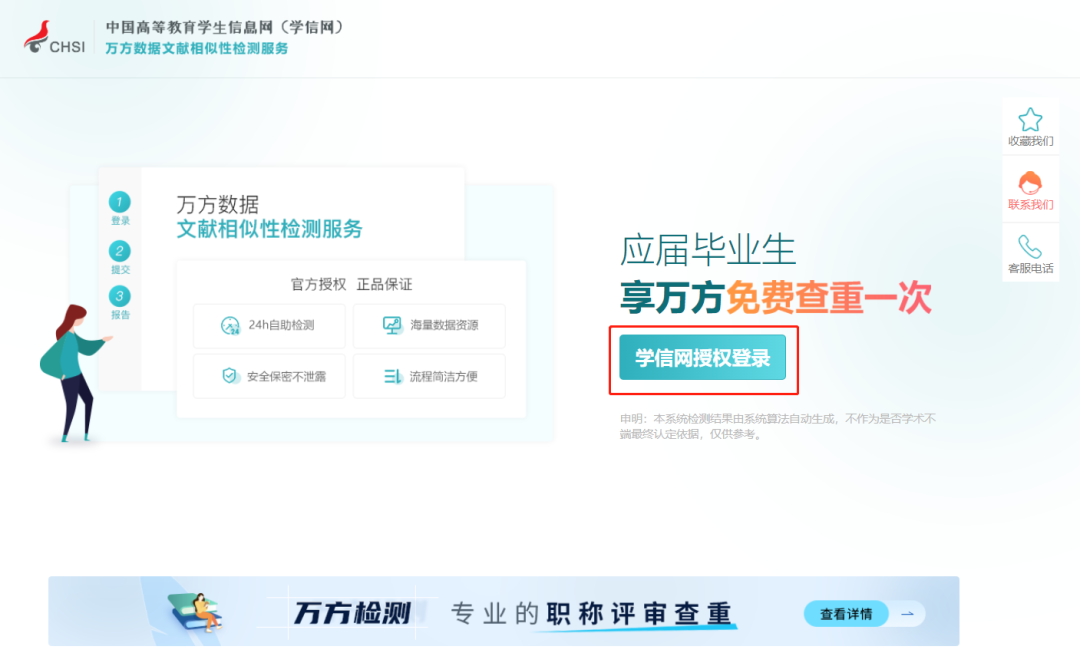Image resolution: width=1080 pixels, height=653 pixels.
Task: Click the 万方数据 card title
Action: (218, 205)
